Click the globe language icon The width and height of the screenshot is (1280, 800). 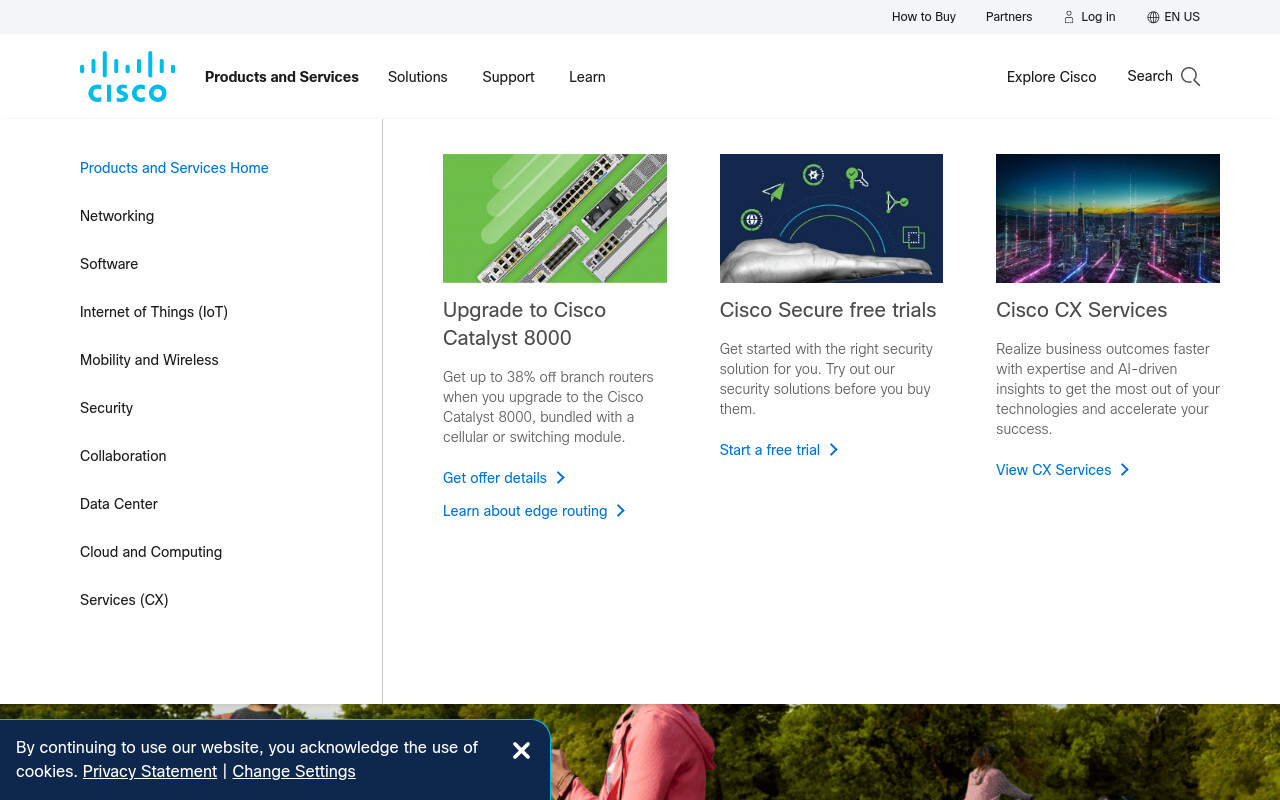(x=1153, y=17)
